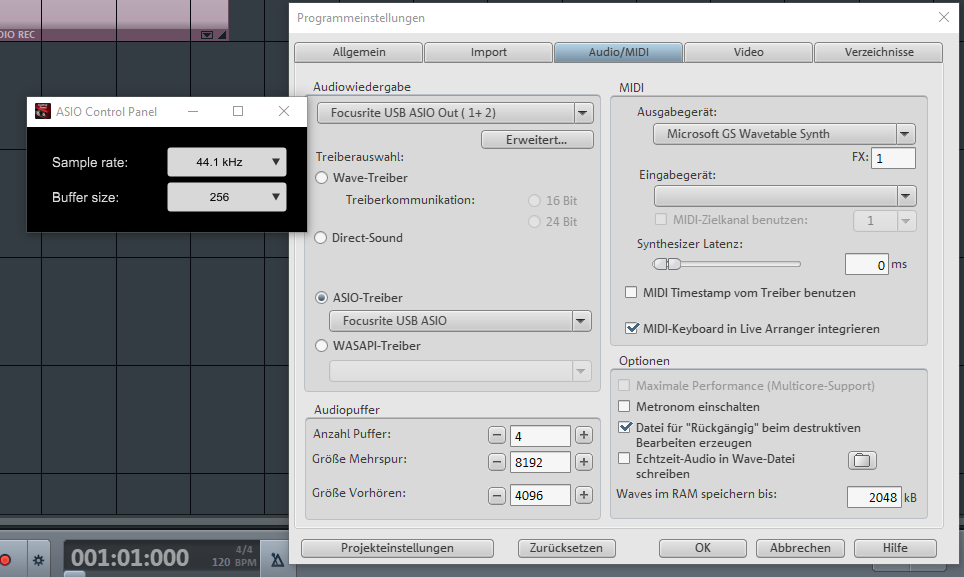Minimize the ASIO Control Panel window
Screen dimensions: 964x577
[x=193, y=111]
